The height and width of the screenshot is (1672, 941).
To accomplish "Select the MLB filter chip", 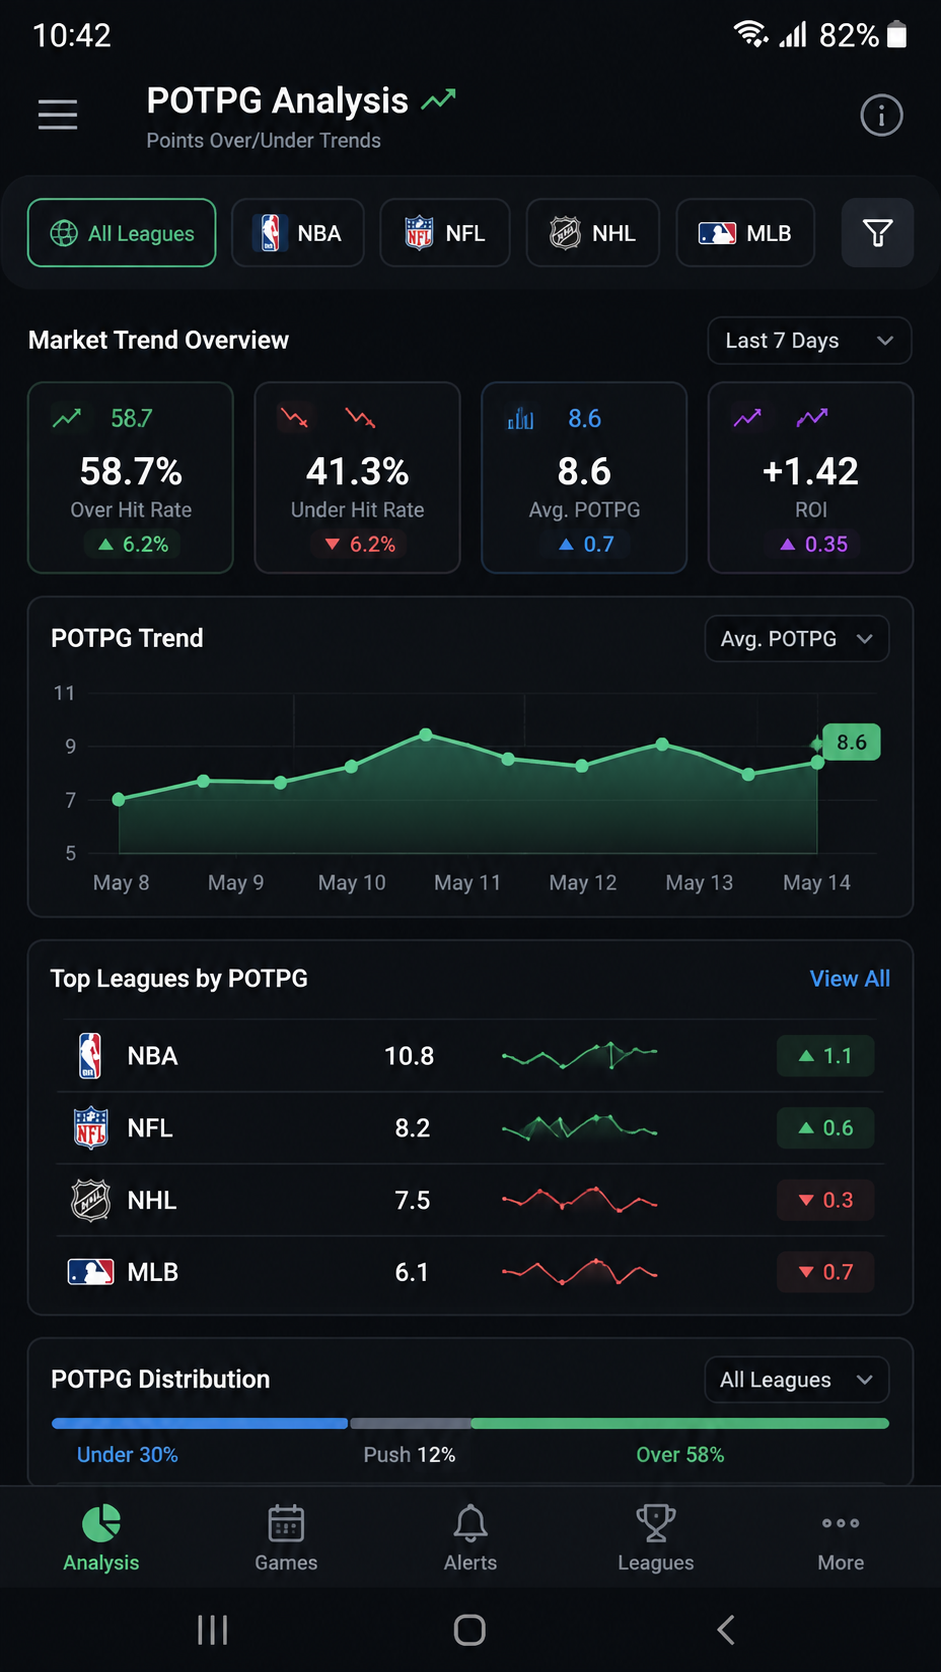I will tap(745, 233).
